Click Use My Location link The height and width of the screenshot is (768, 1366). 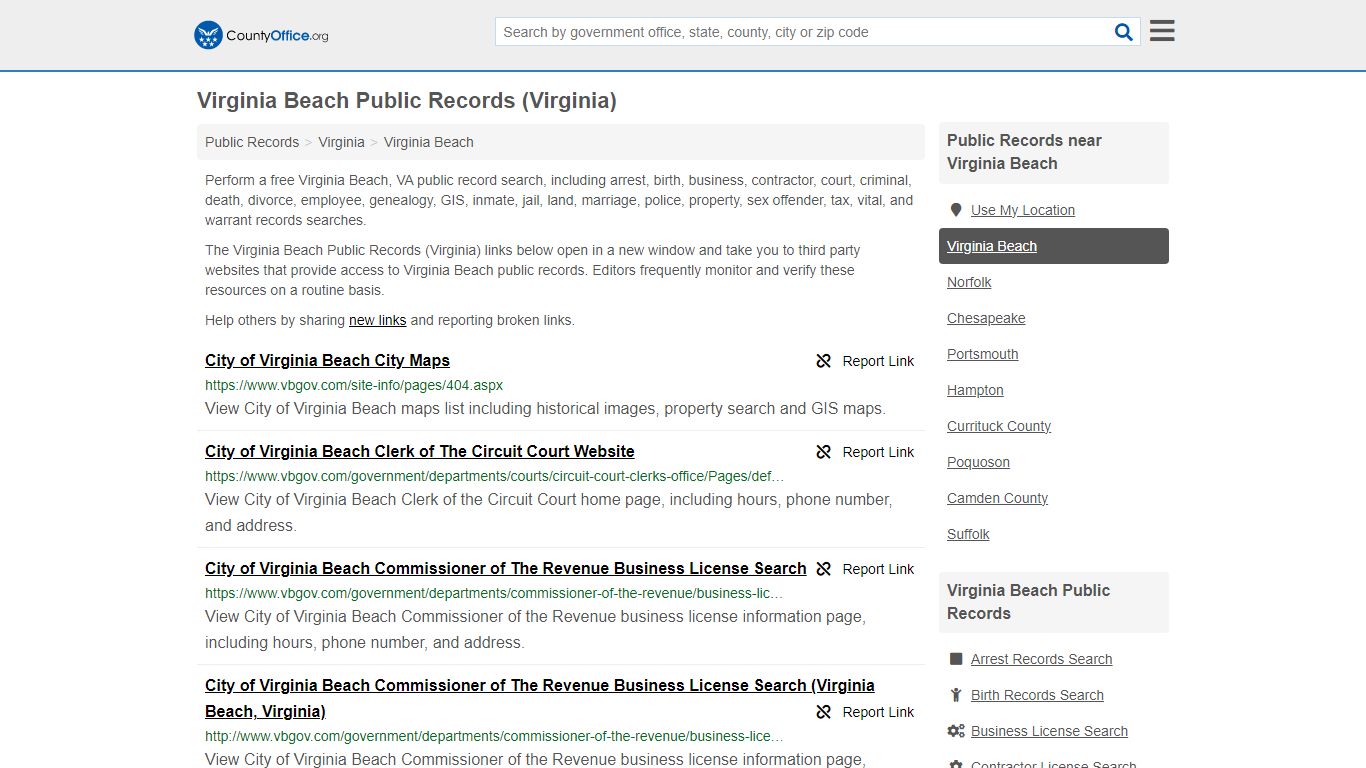coord(1023,210)
